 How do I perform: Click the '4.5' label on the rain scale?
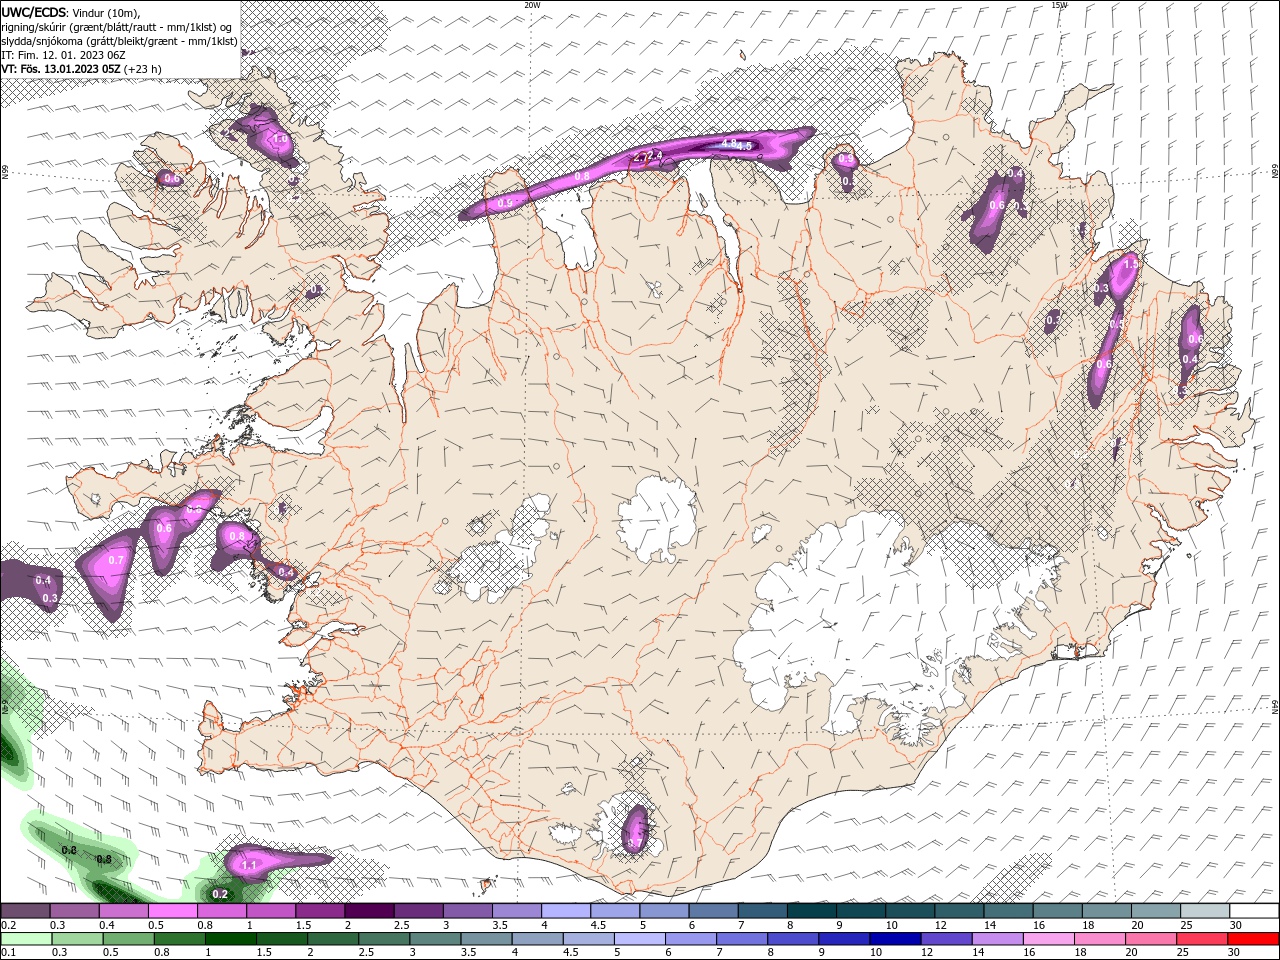(x=571, y=953)
